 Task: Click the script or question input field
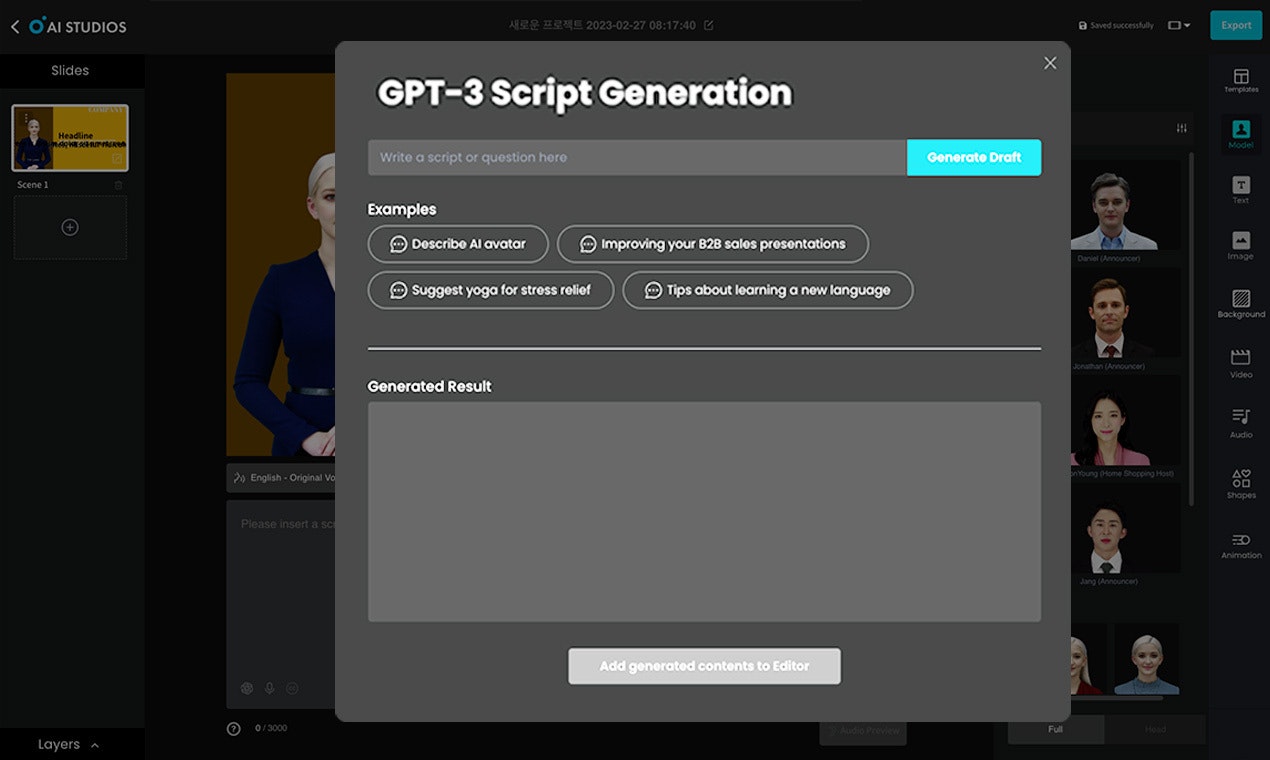point(637,157)
